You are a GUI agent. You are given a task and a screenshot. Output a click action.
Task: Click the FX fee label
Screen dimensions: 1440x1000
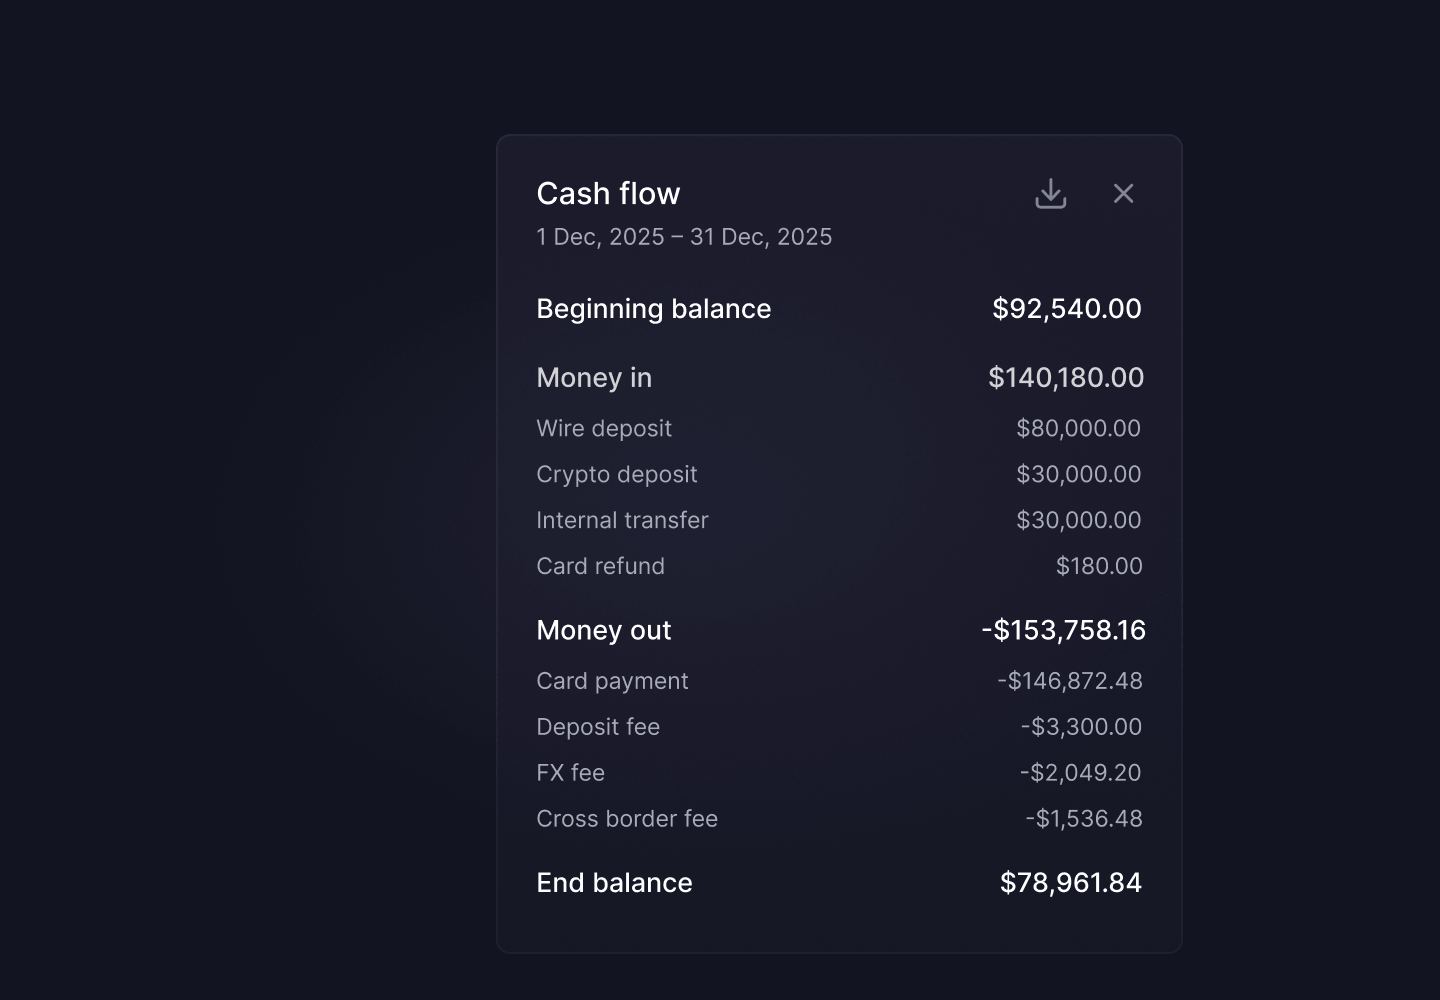[x=570, y=773]
